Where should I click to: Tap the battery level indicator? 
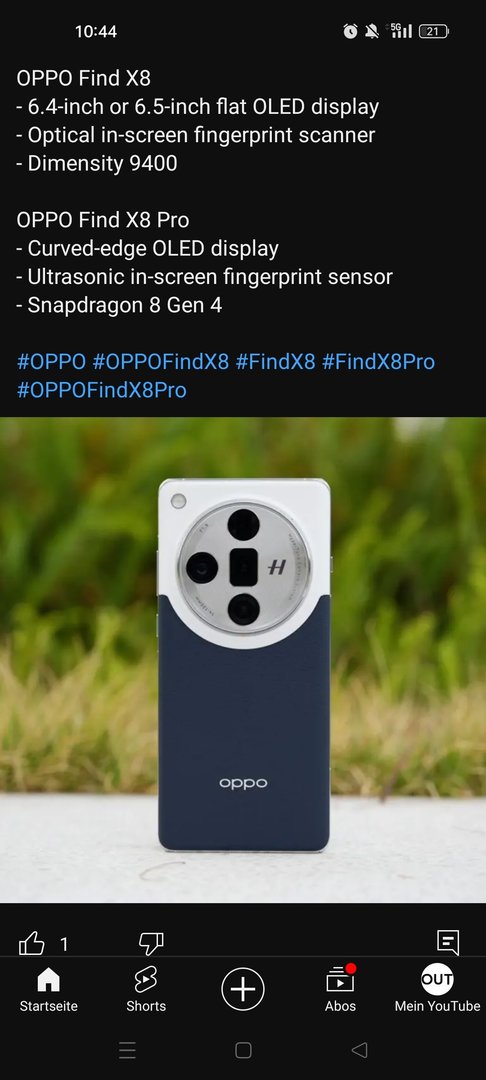tap(434, 31)
